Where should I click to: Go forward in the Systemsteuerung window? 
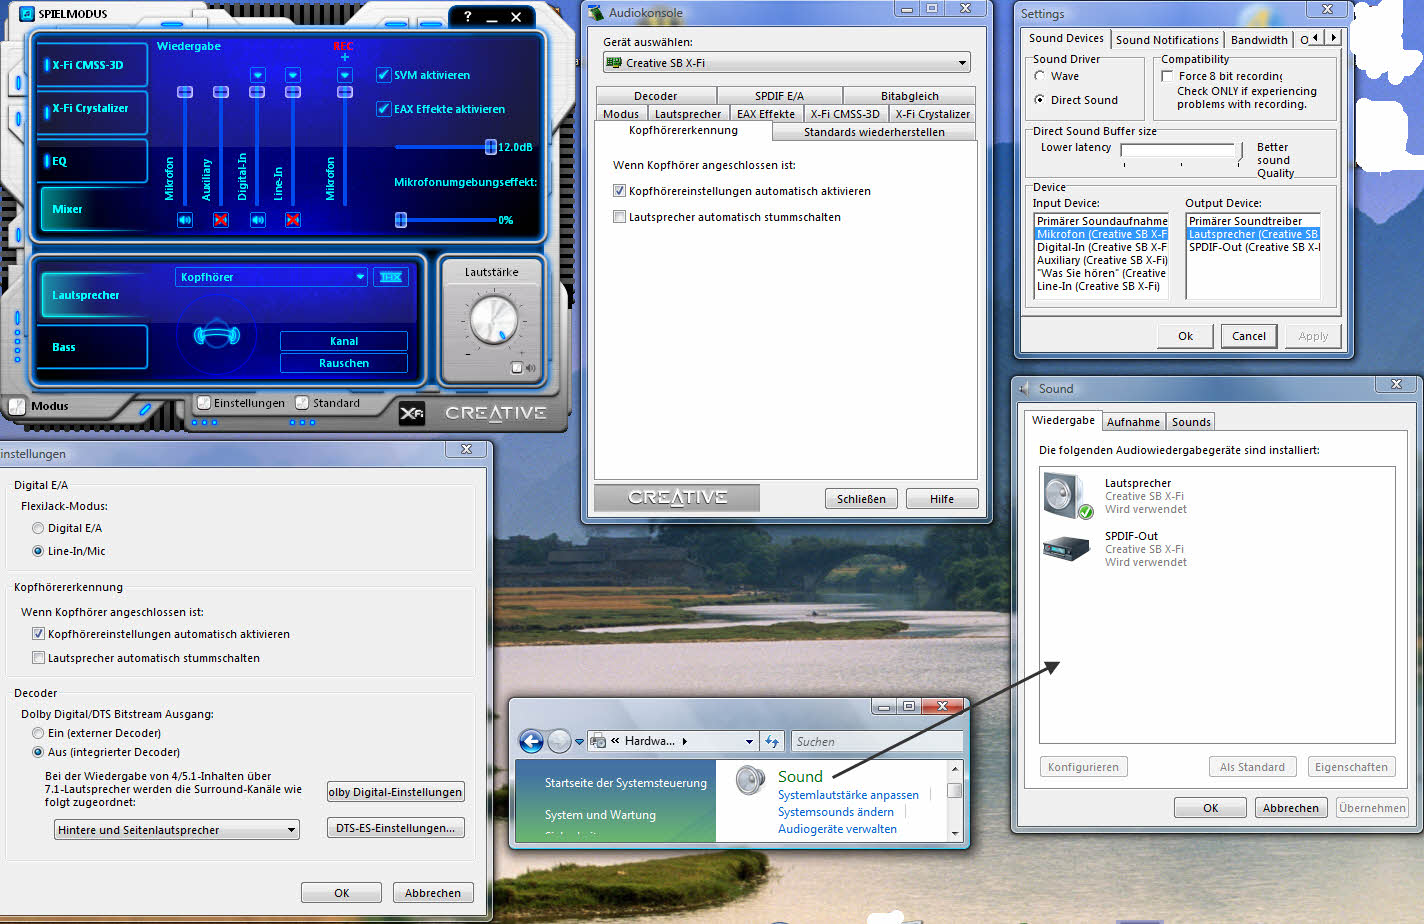(559, 741)
